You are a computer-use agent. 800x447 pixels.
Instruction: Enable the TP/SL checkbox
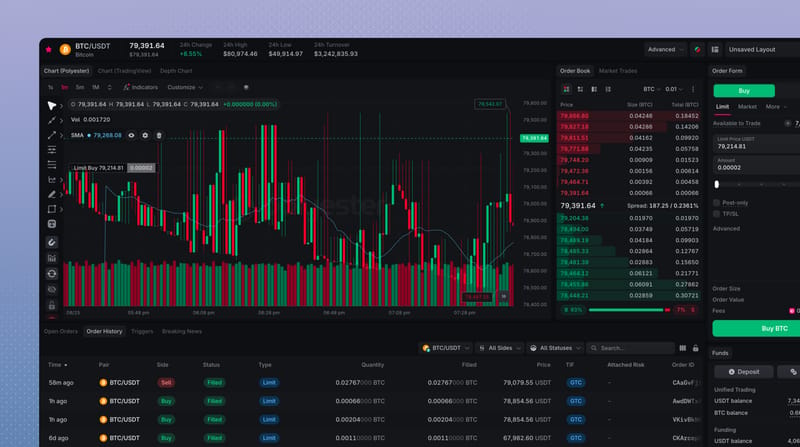coord(716,214)
